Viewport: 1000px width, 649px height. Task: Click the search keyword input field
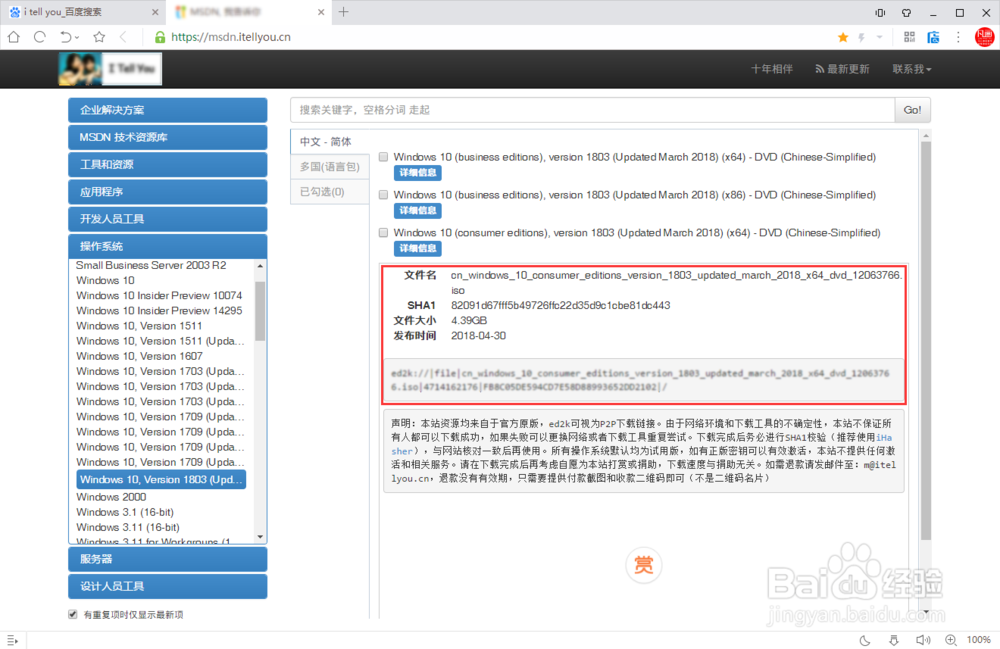click(x=592, y=110)
